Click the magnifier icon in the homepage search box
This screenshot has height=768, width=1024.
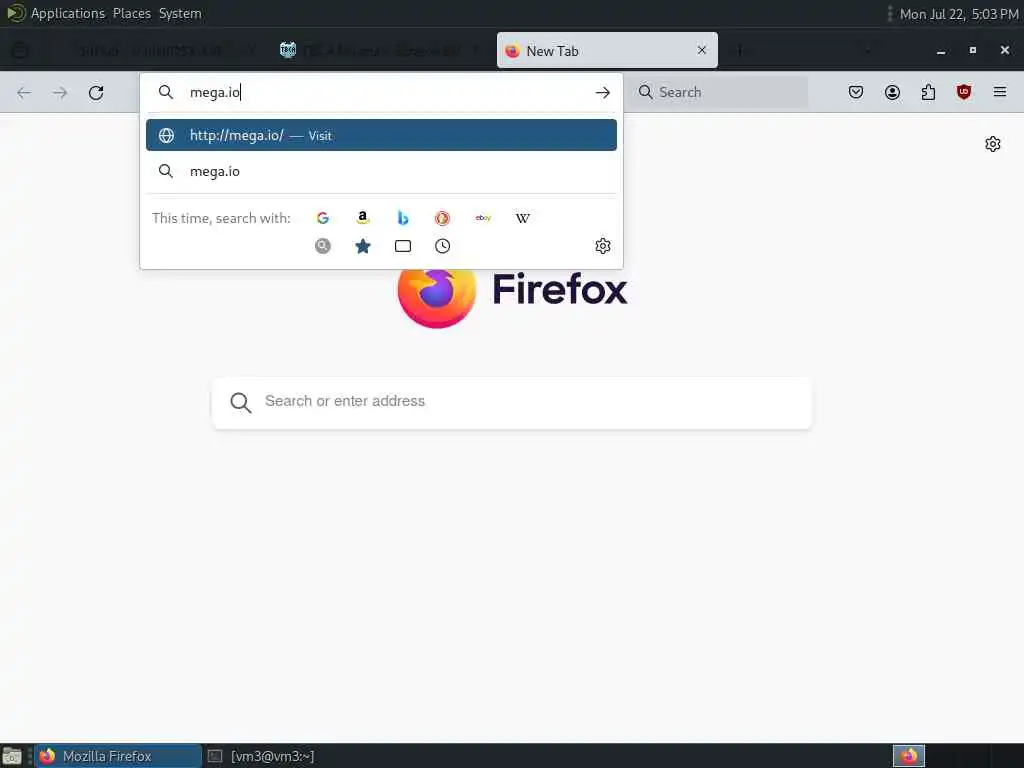tap(240, 402)
